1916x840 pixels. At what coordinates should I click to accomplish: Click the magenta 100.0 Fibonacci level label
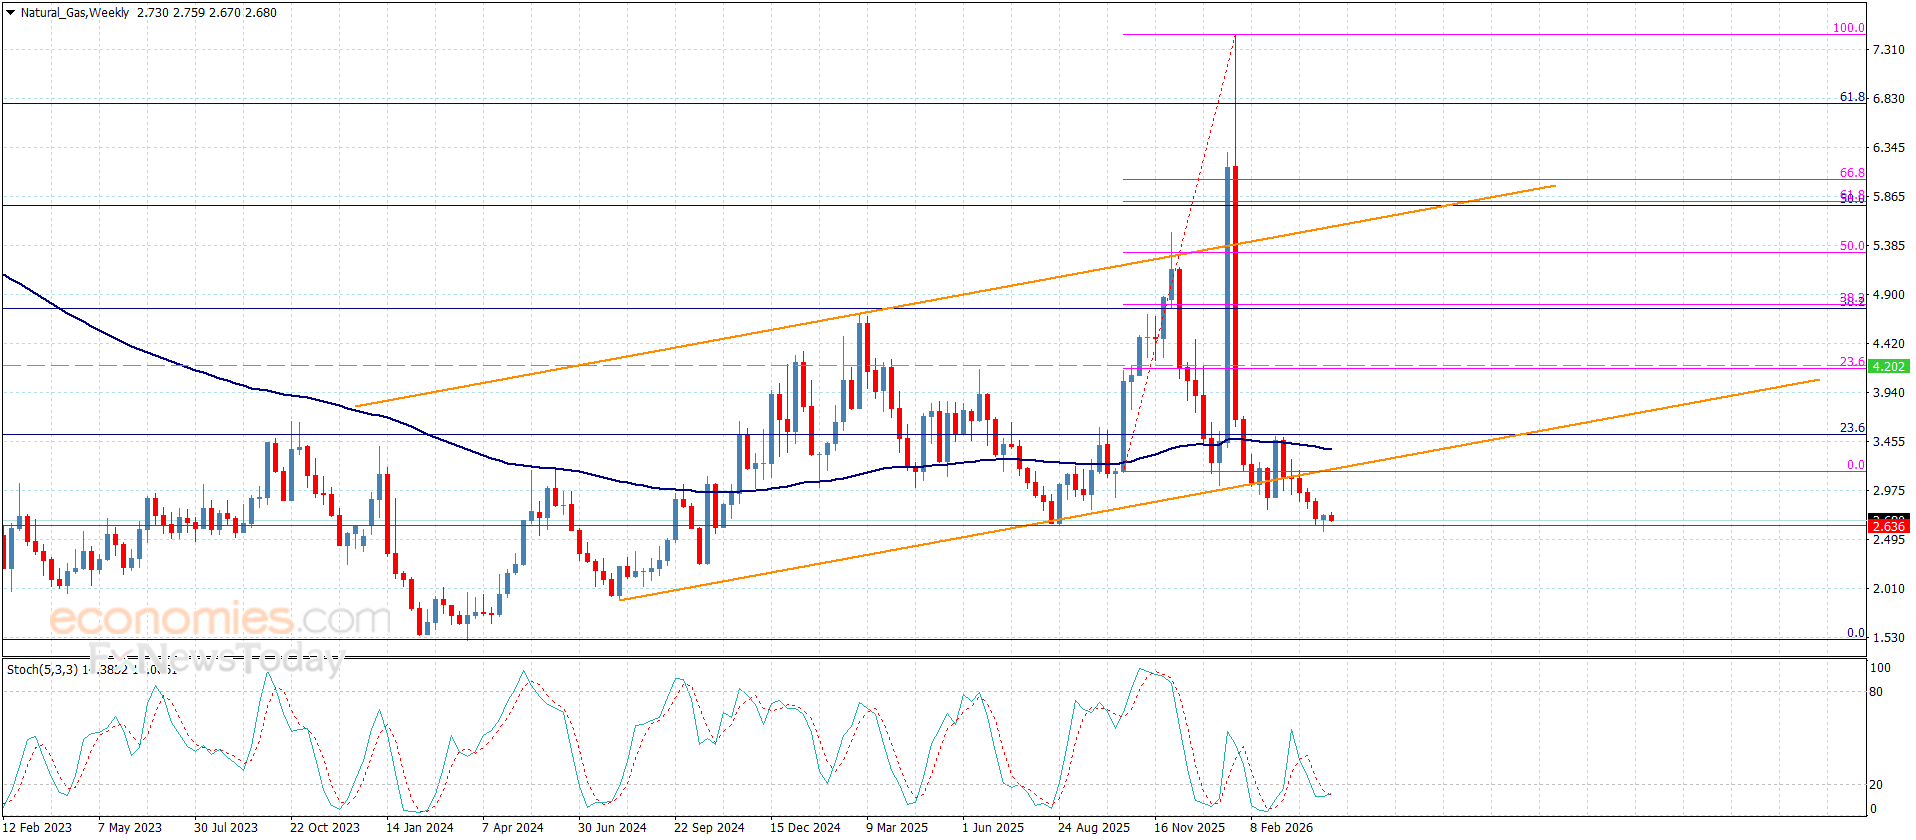1848,28
